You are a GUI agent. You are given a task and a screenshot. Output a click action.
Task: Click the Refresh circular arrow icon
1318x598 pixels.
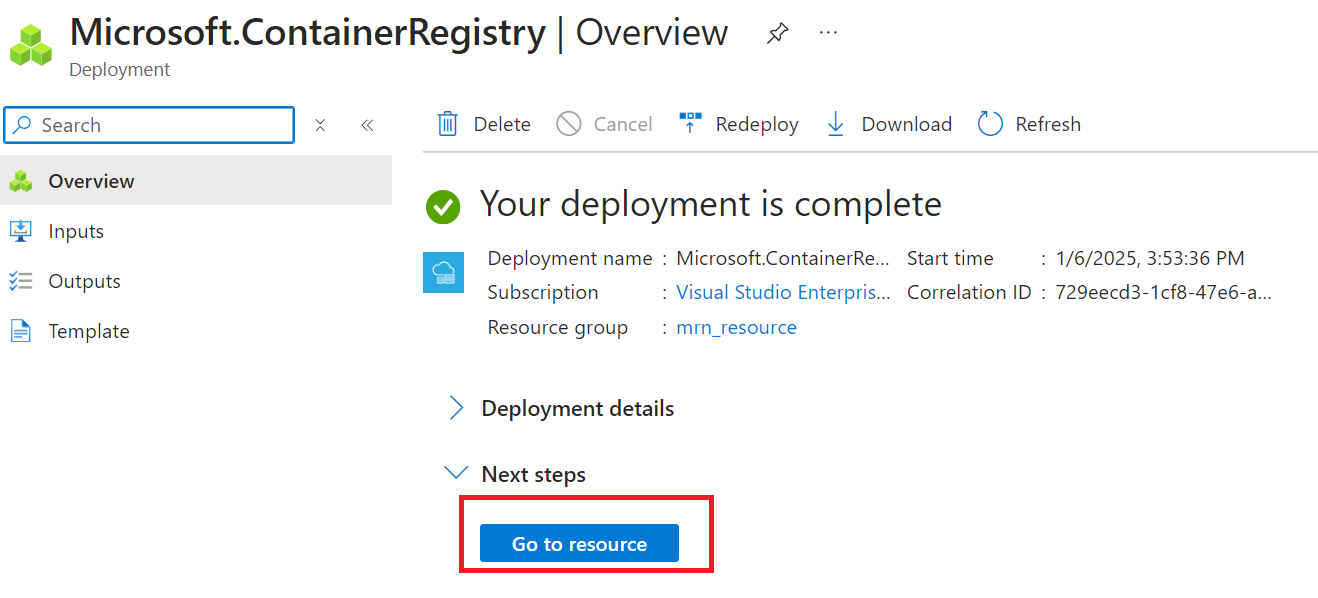coord(990,124)
